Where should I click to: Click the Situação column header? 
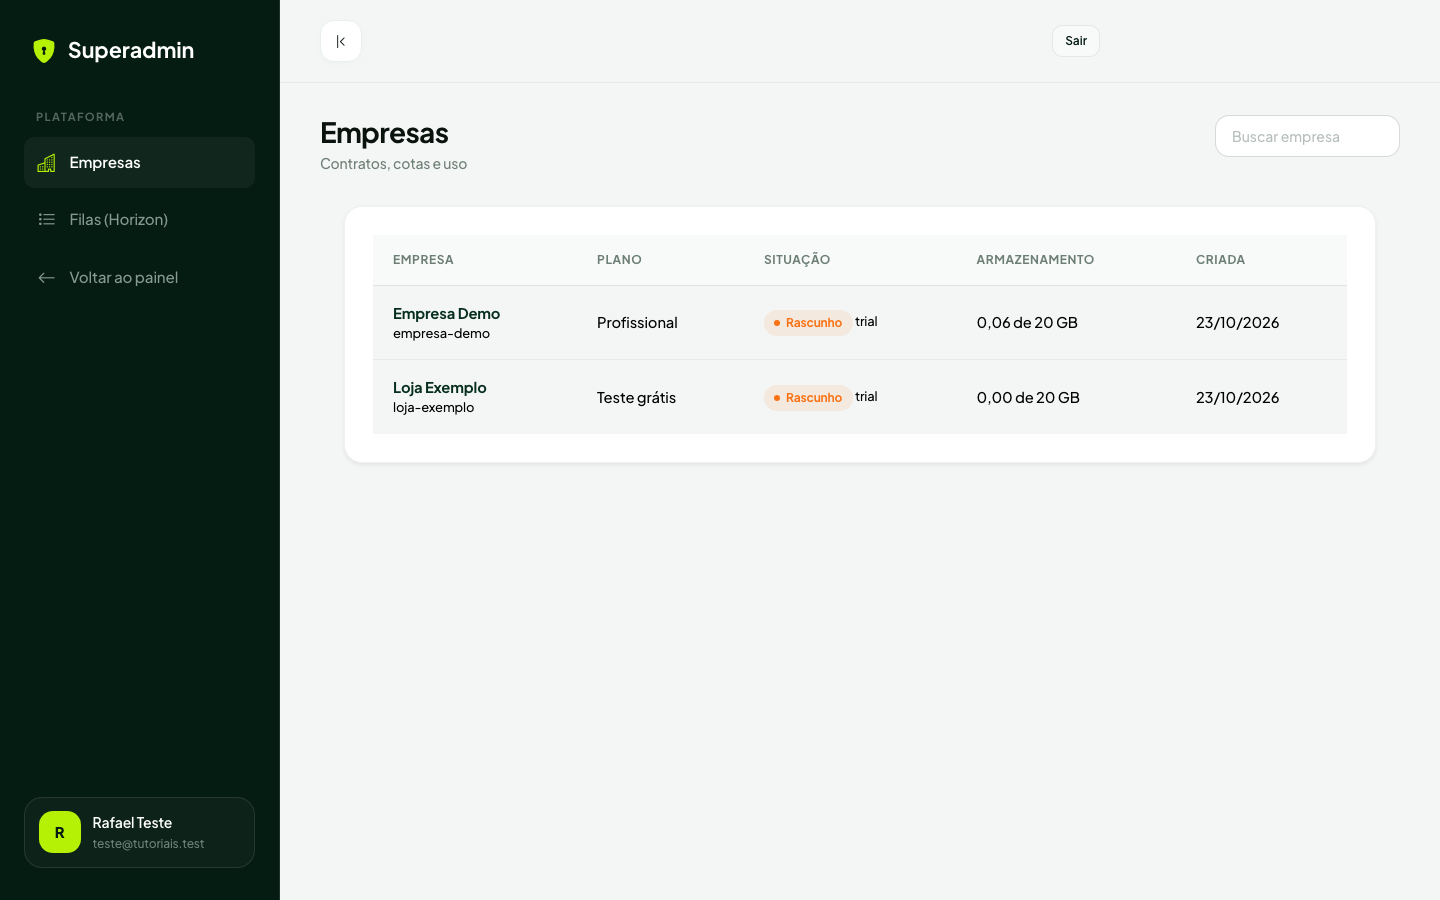click(797, 260)
